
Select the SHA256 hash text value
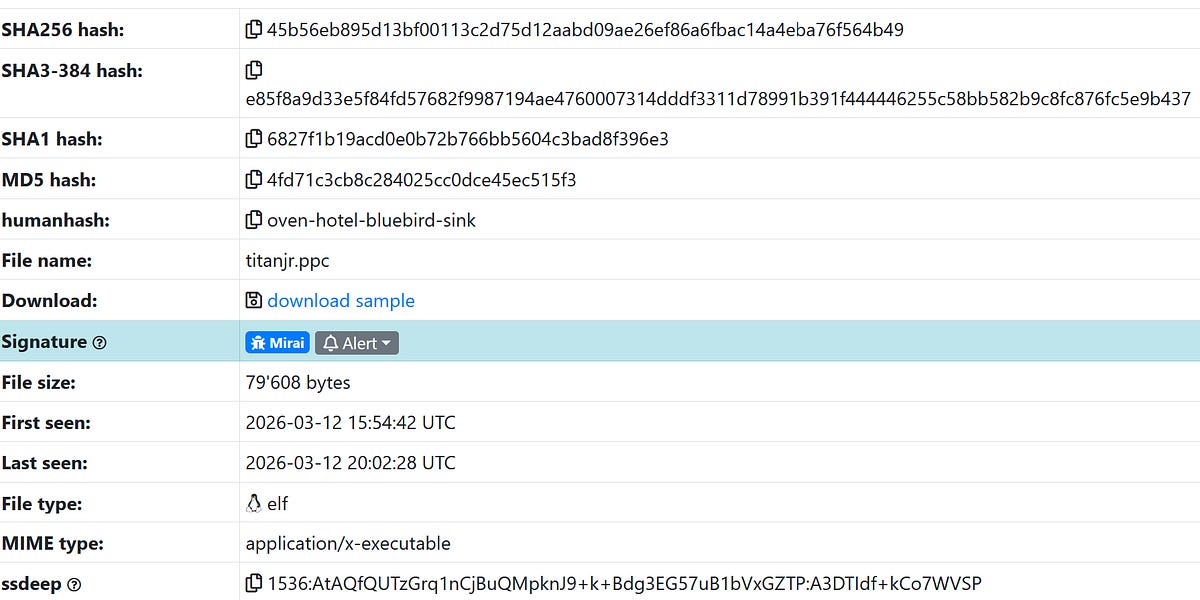[x=585, y=29]
